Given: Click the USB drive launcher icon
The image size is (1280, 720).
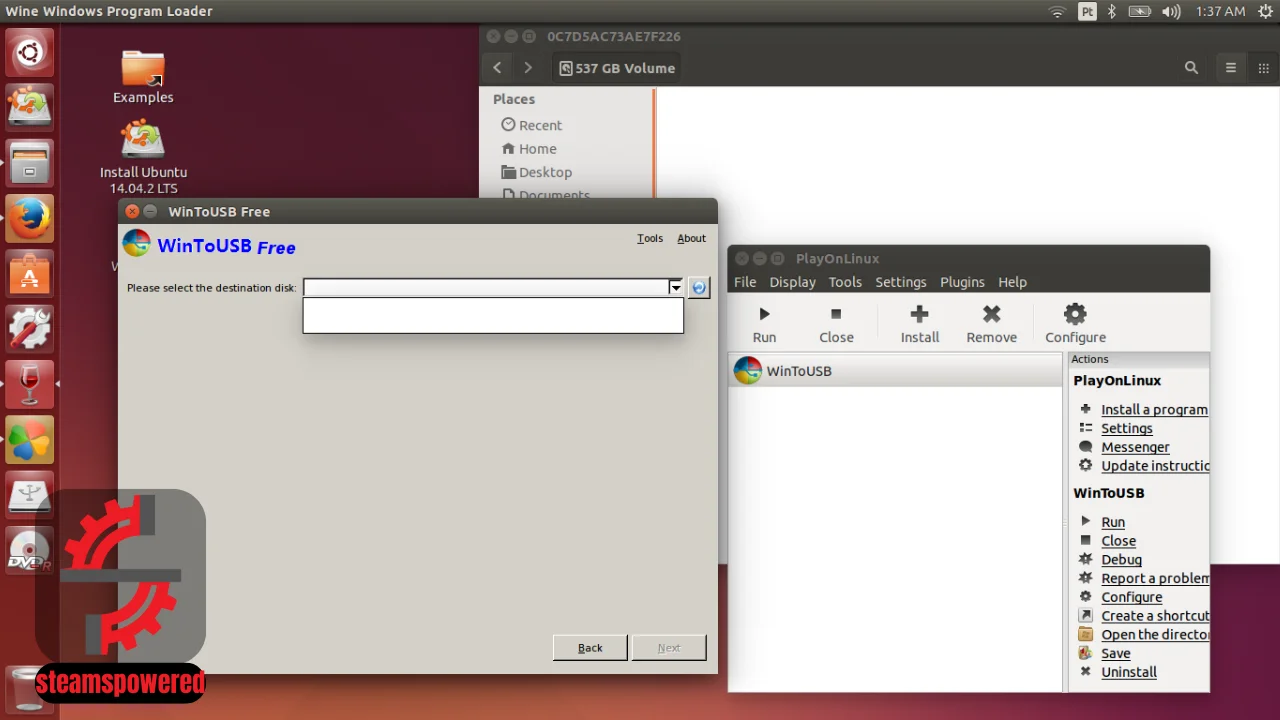Looking at the screenshot, I should pyautogui.click(x=29, y=493).
